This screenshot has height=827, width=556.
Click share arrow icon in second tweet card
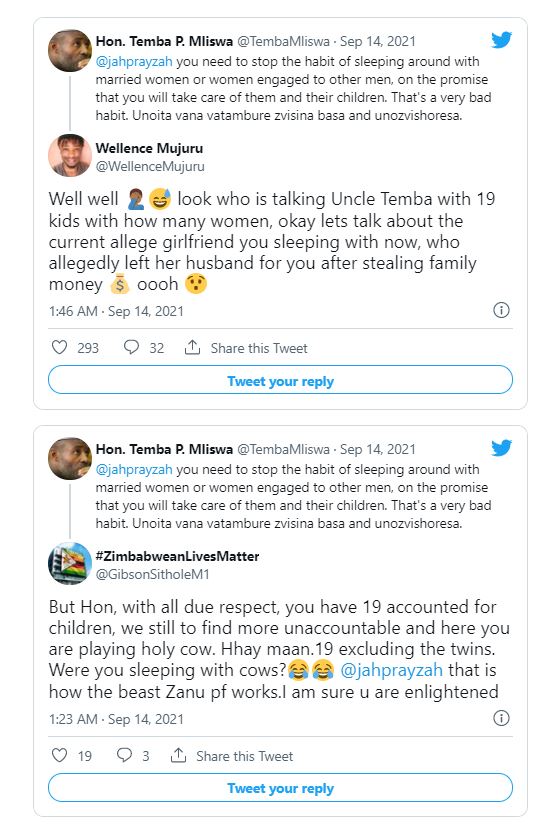pyautogui.click(x=178, y=755)
